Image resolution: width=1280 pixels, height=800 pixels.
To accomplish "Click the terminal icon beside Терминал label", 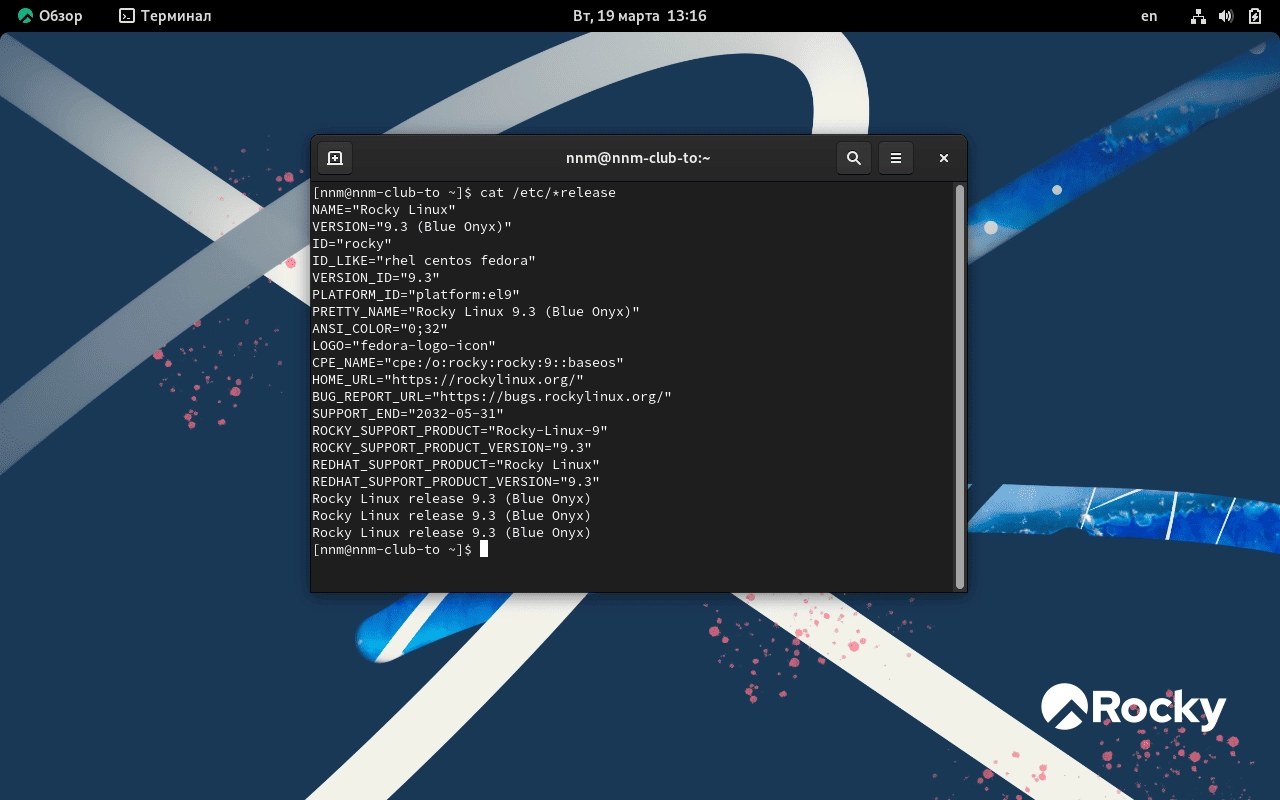I will click(x=127, y=16).
